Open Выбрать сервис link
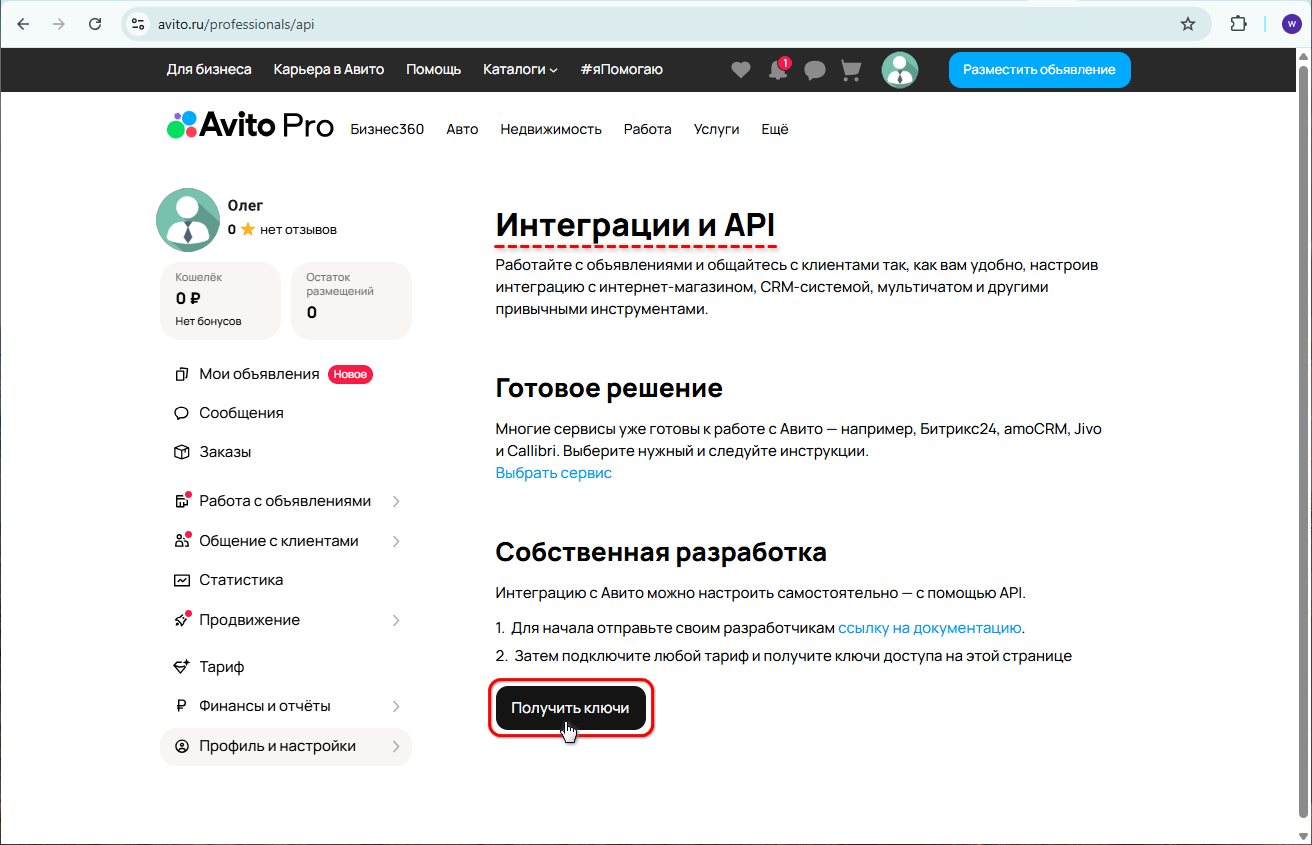This screenshot has width=1312, height=845. [553, 472]
